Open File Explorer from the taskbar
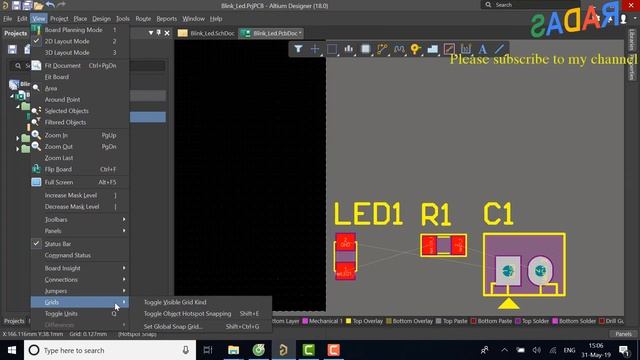Viewport: 640px width, 360px height. click(x=233, y=350)
